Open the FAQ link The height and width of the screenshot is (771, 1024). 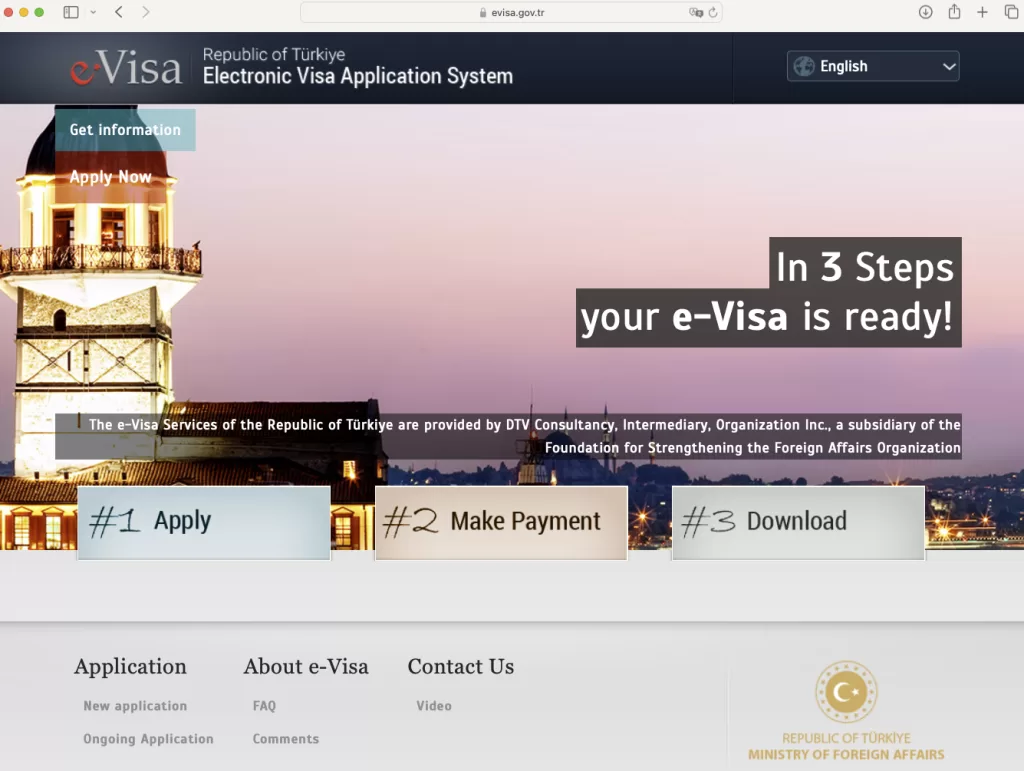point(264,706)
